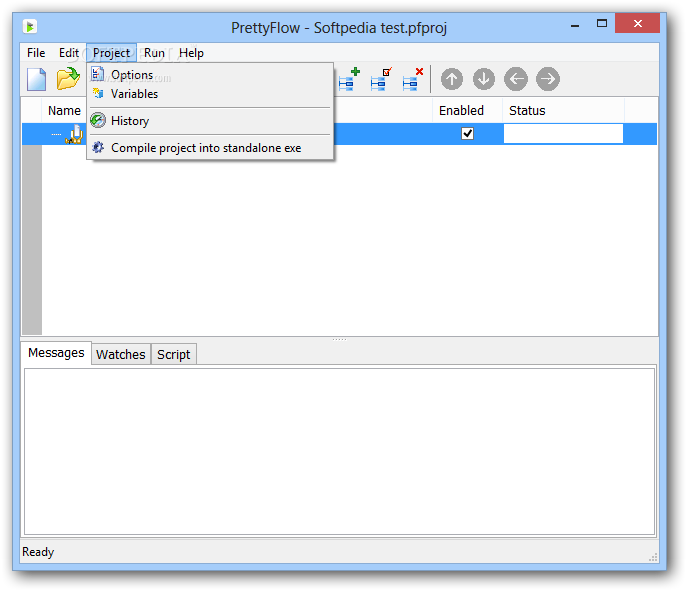The image size is (687, 591).
Task: Maximize the PrettyFlow window
Action: pyautogui.click(x=602, y=24)
